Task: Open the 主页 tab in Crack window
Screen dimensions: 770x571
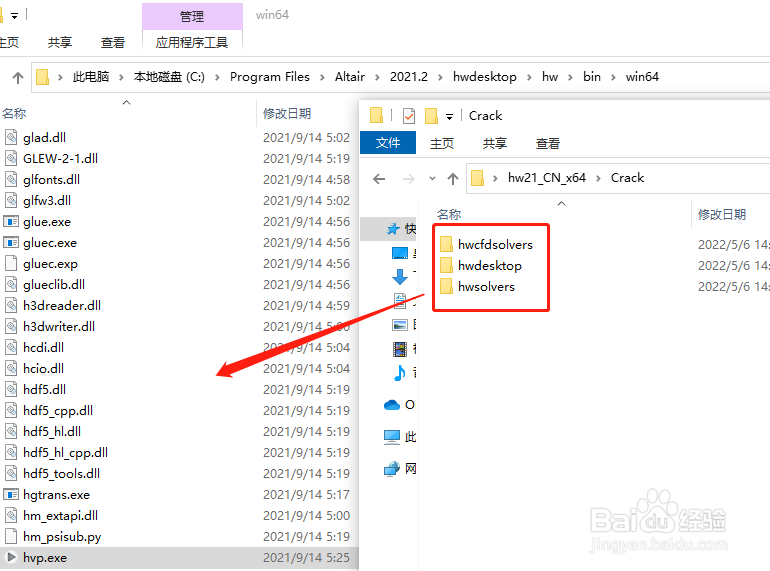Action: [x=442, y=143]
